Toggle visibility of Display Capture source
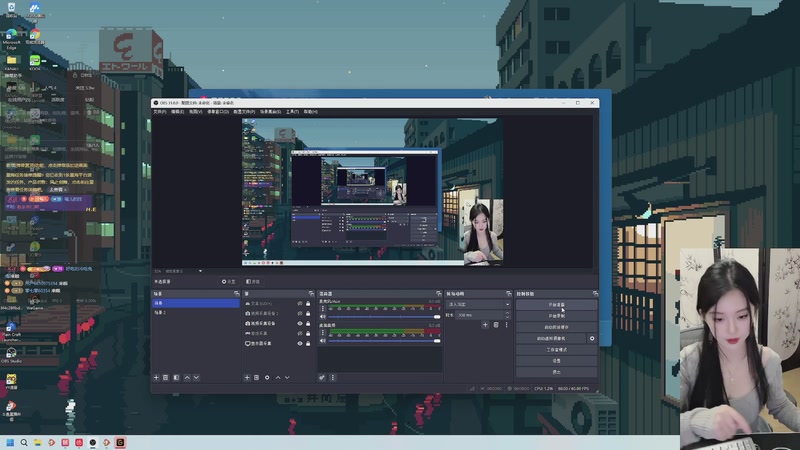This screenshot has width=800, height=450. [x=300, y=343]
